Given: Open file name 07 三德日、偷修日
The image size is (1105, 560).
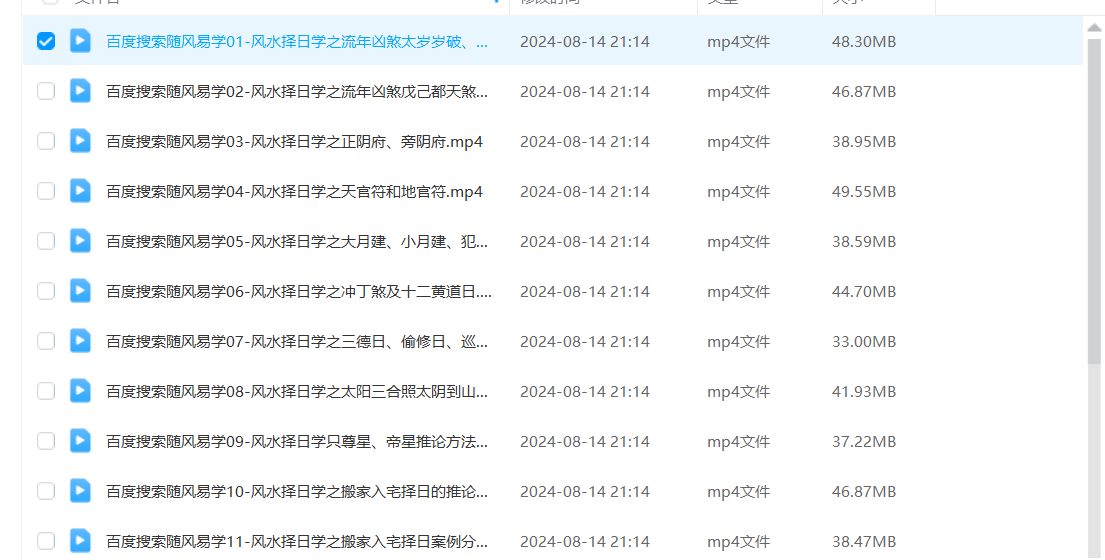Looking at the screenshot, I should (x=297, y=341).
